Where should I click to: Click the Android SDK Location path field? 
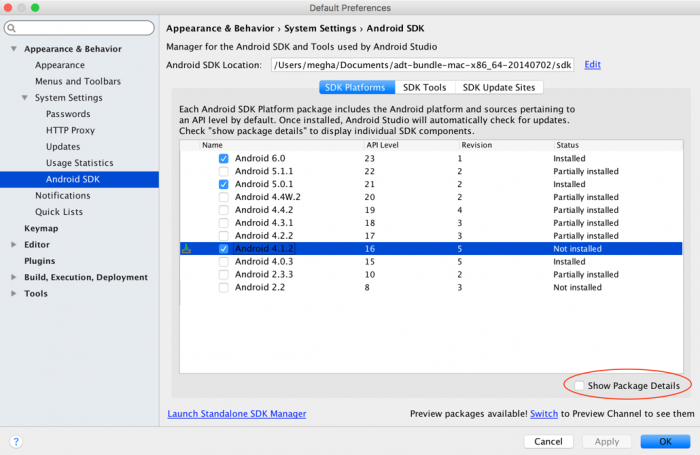pyautogui.click(x=422, y=65)
